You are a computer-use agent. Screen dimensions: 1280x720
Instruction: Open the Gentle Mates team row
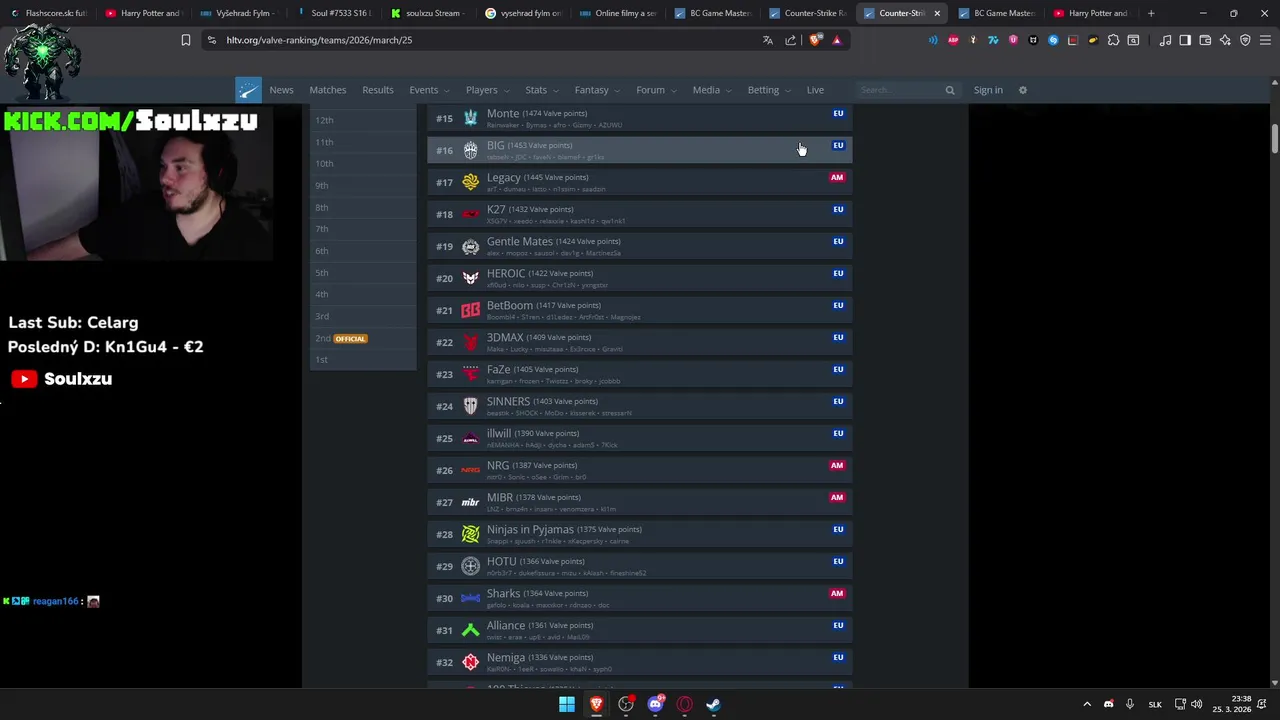640,246
